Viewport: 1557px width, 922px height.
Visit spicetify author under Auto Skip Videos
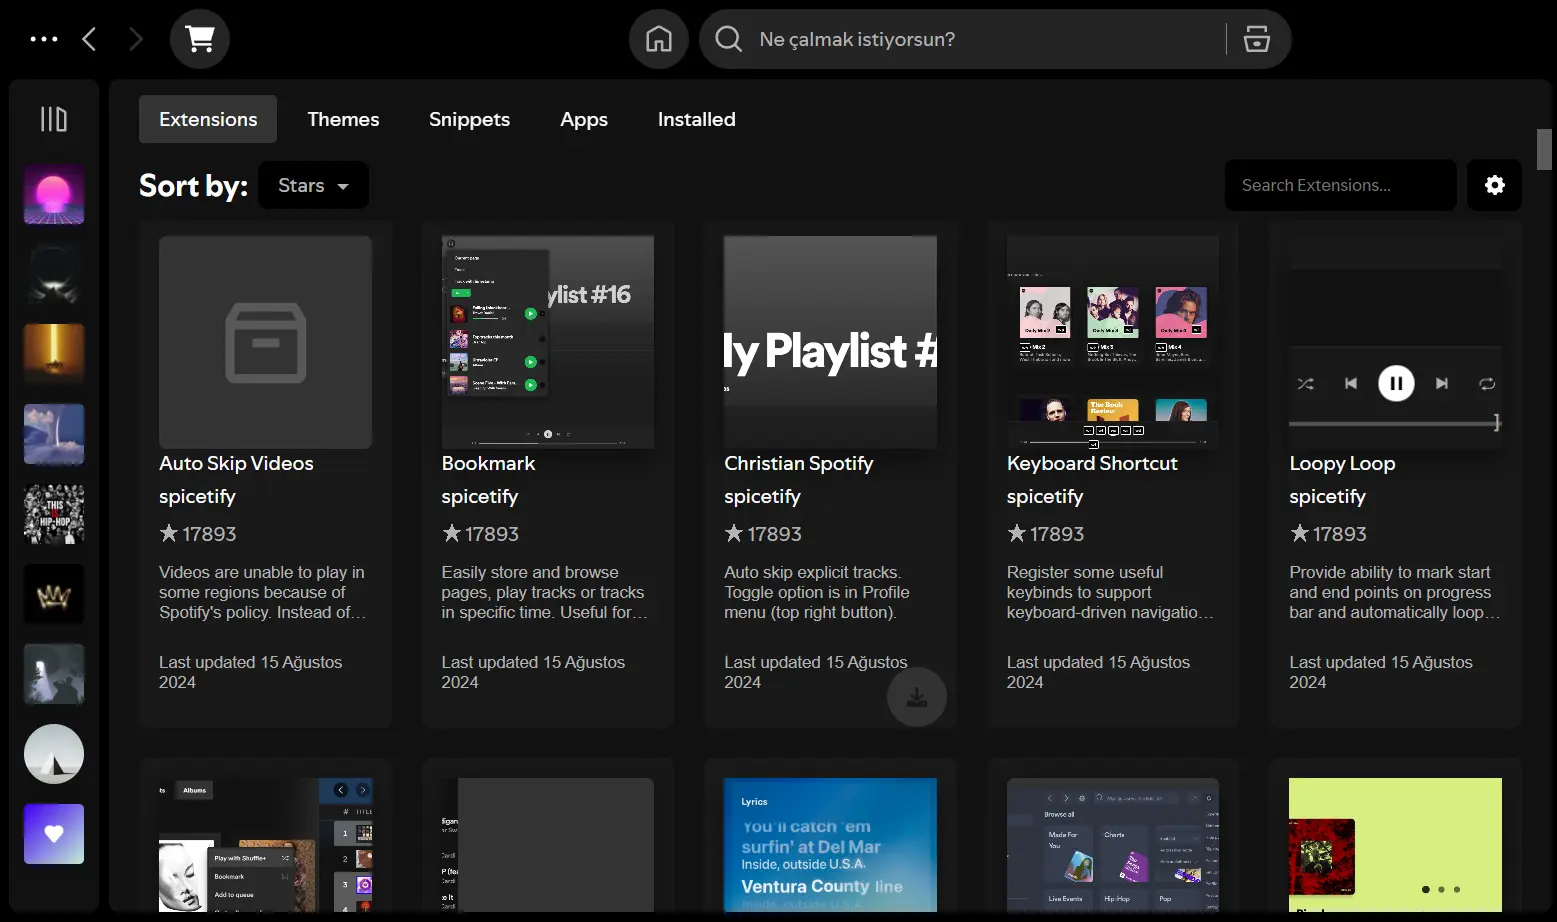point(197,497)
